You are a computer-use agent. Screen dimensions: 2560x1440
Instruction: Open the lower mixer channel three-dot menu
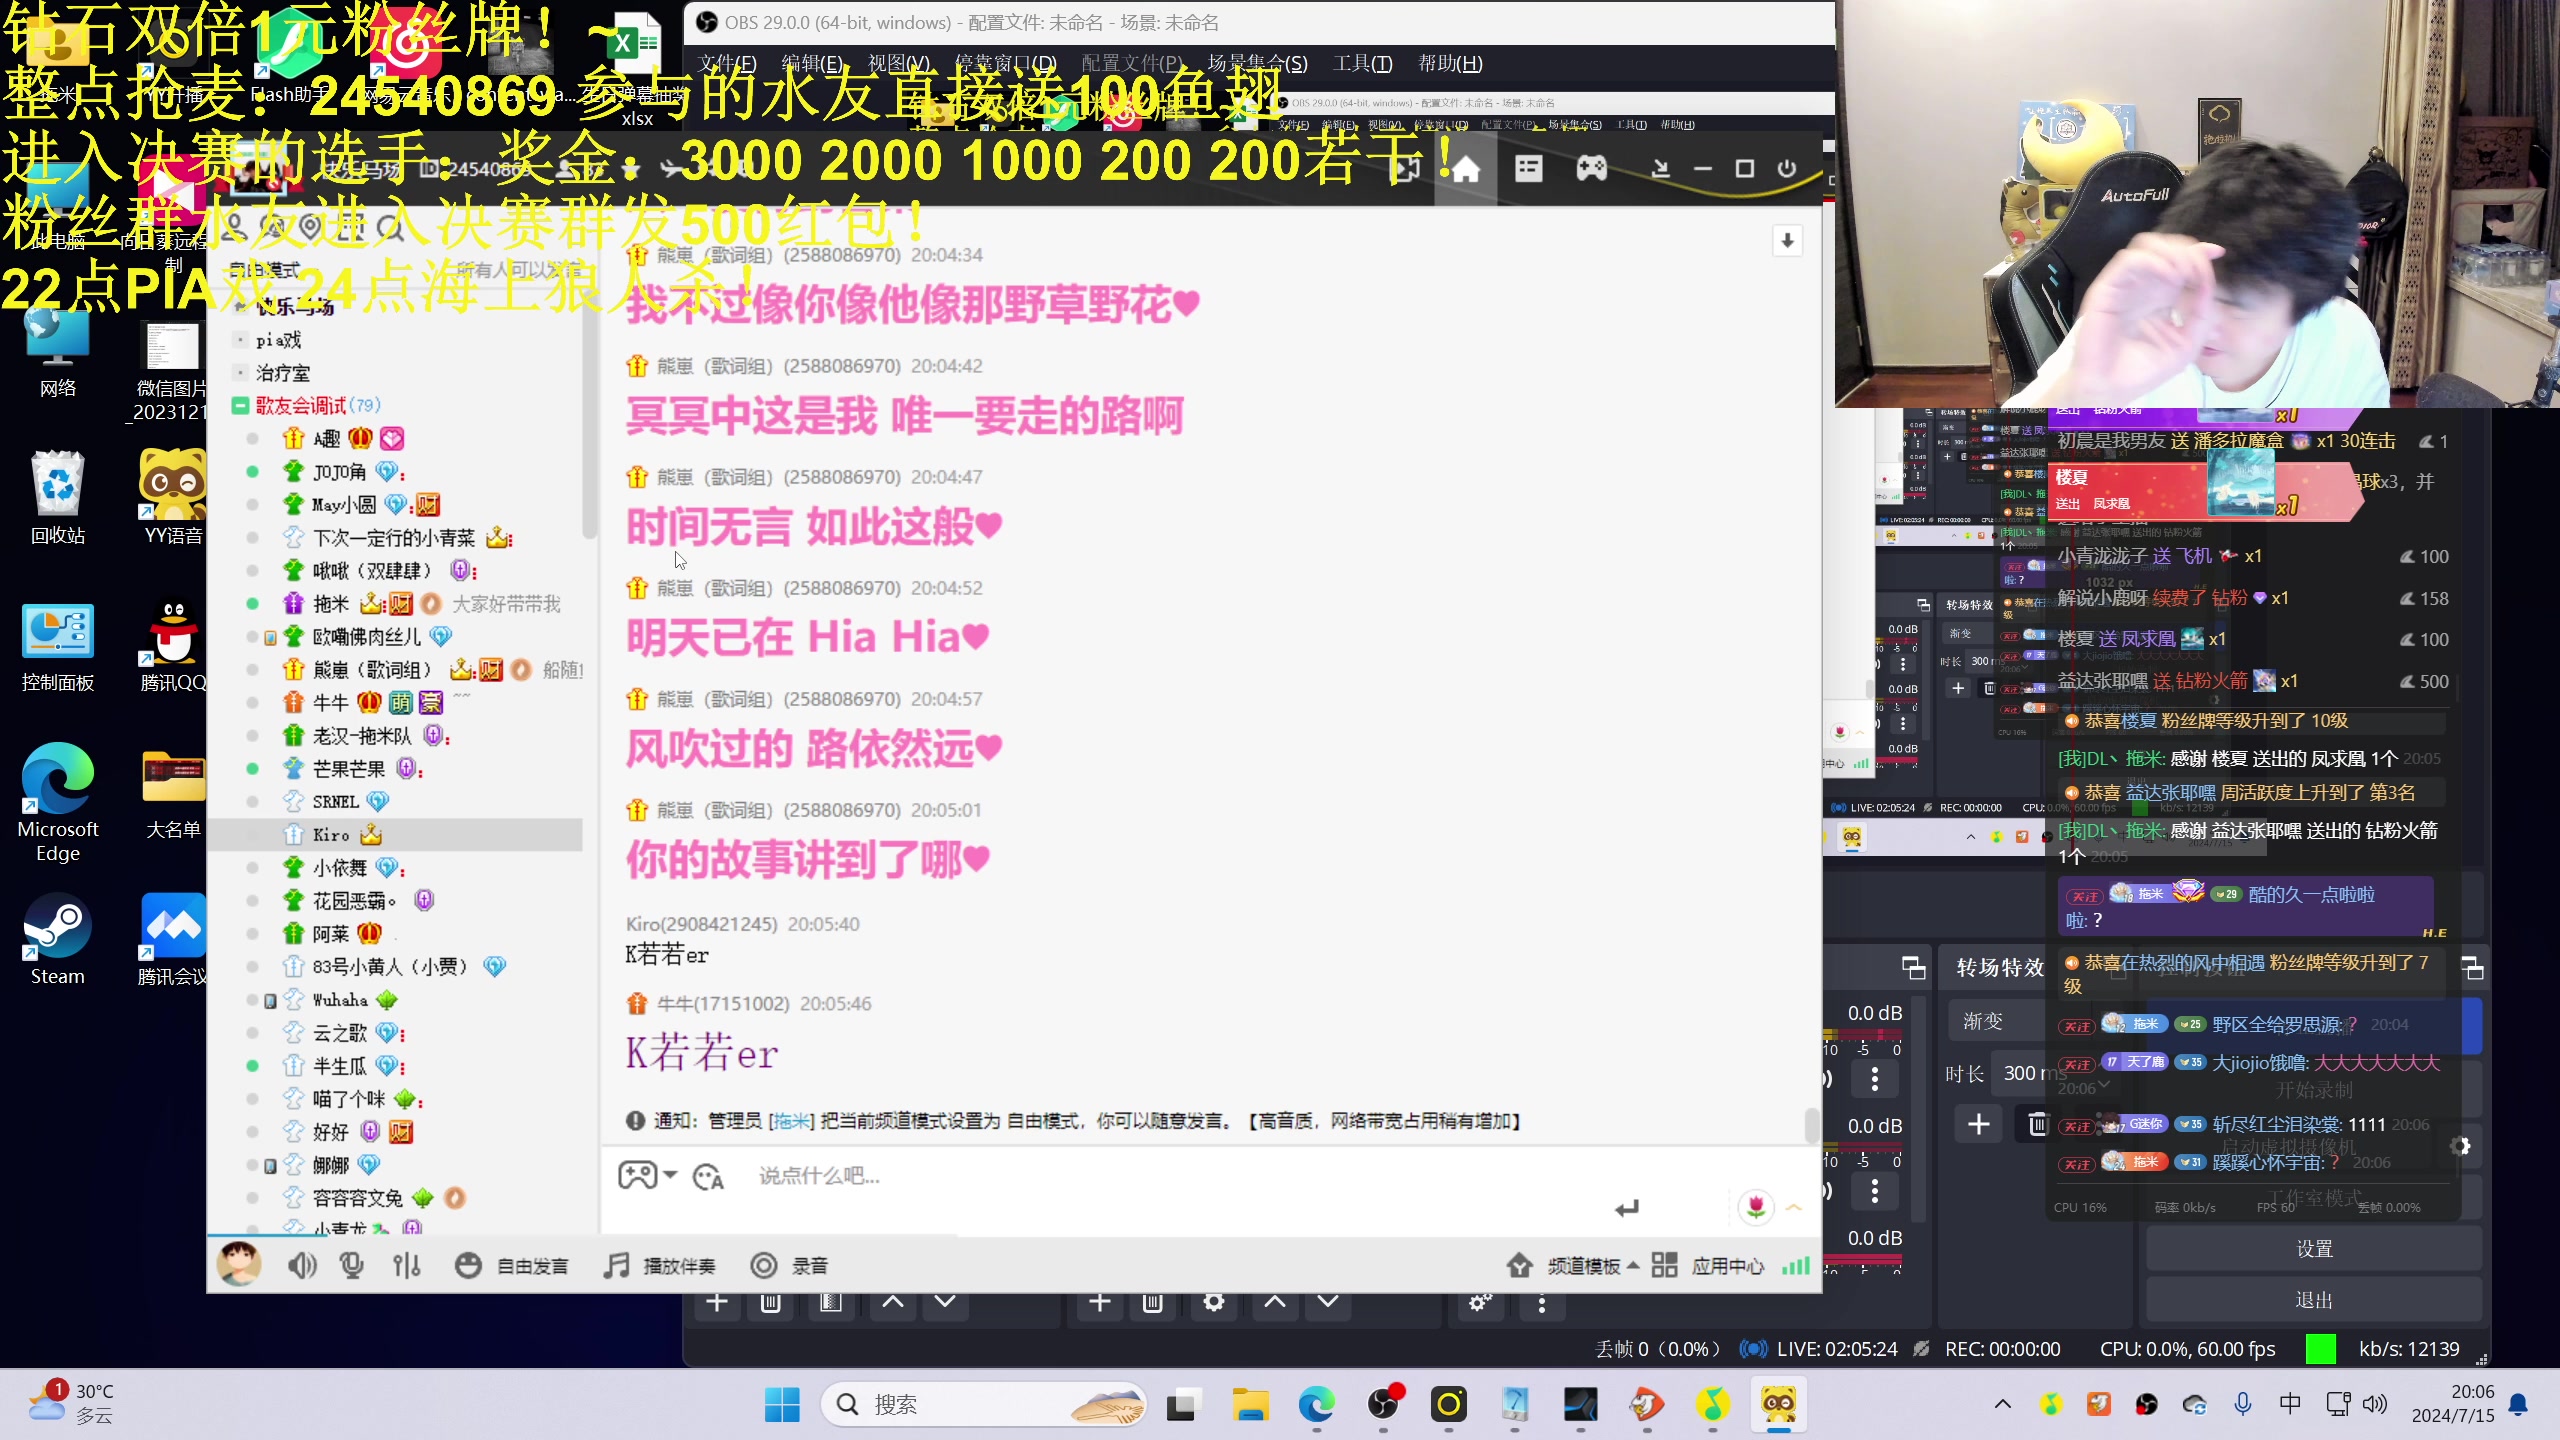(x=1875, y=1190)
